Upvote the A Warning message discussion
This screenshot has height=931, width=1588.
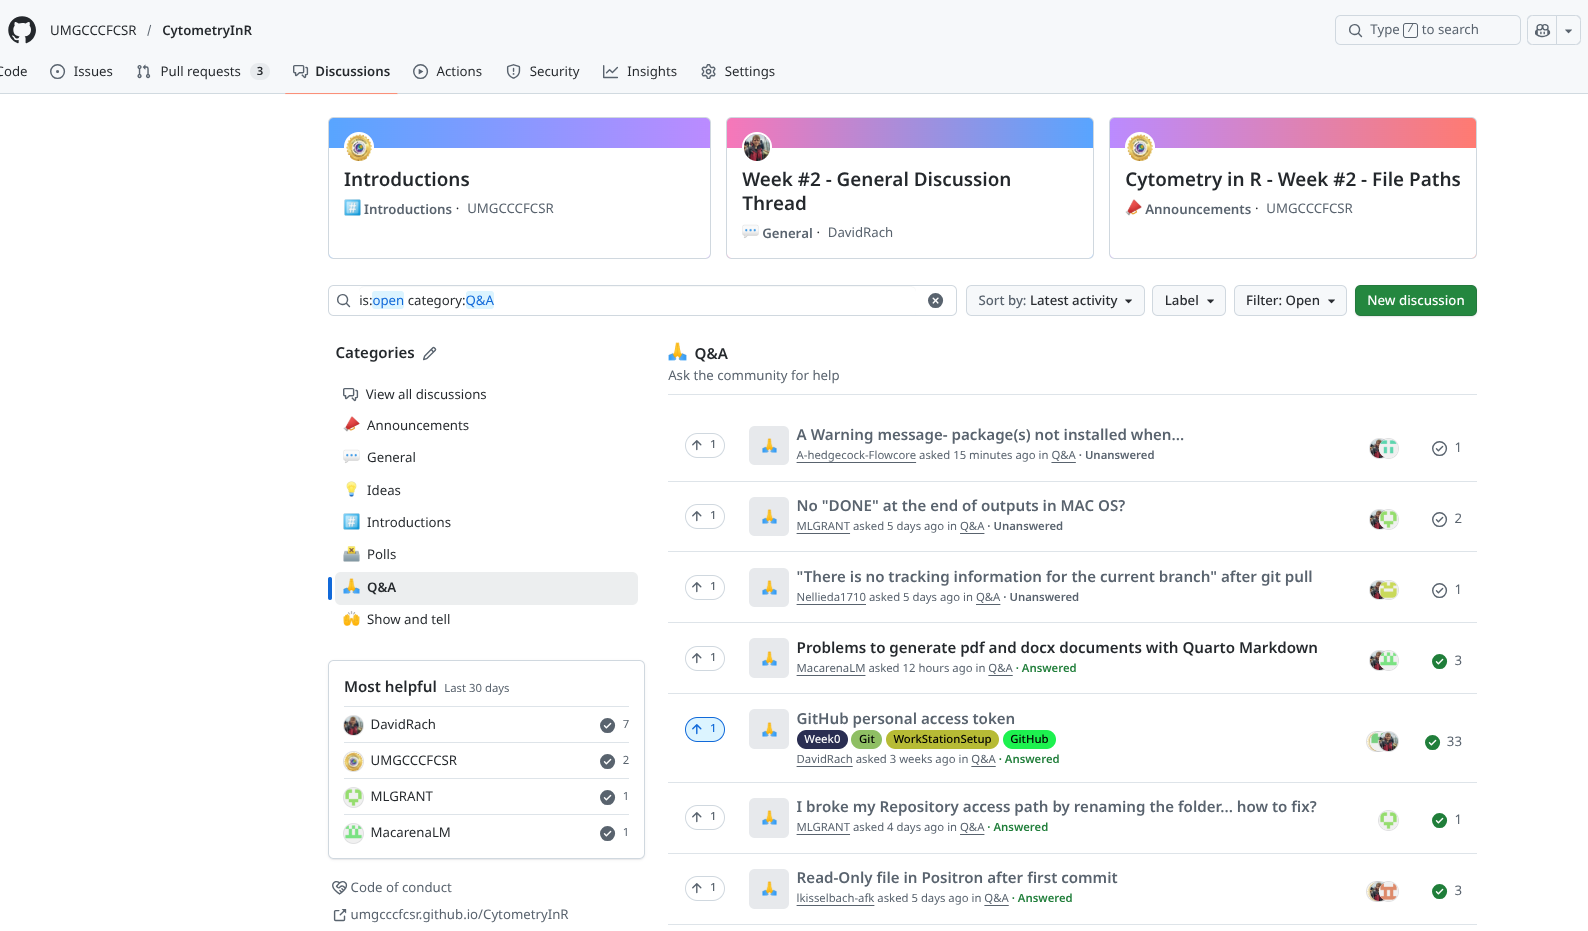click(704, 445)
